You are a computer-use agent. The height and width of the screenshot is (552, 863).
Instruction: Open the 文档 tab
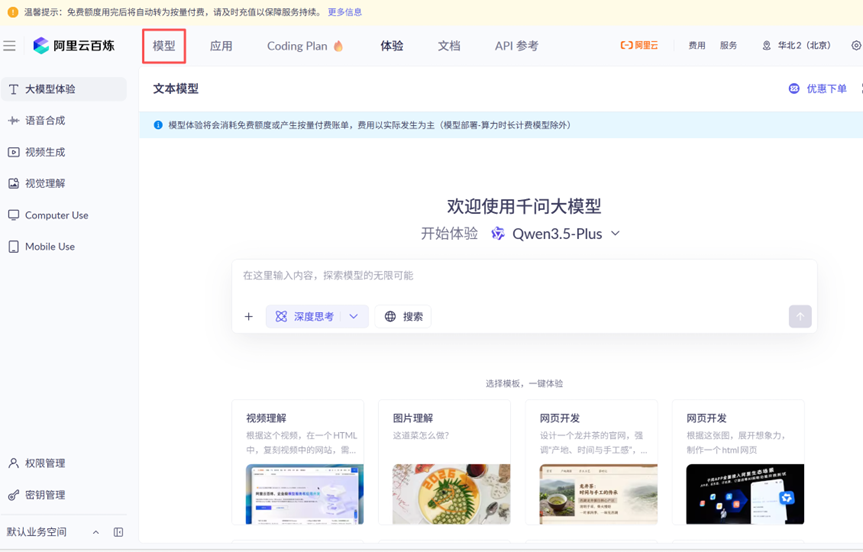pos(449,46)
